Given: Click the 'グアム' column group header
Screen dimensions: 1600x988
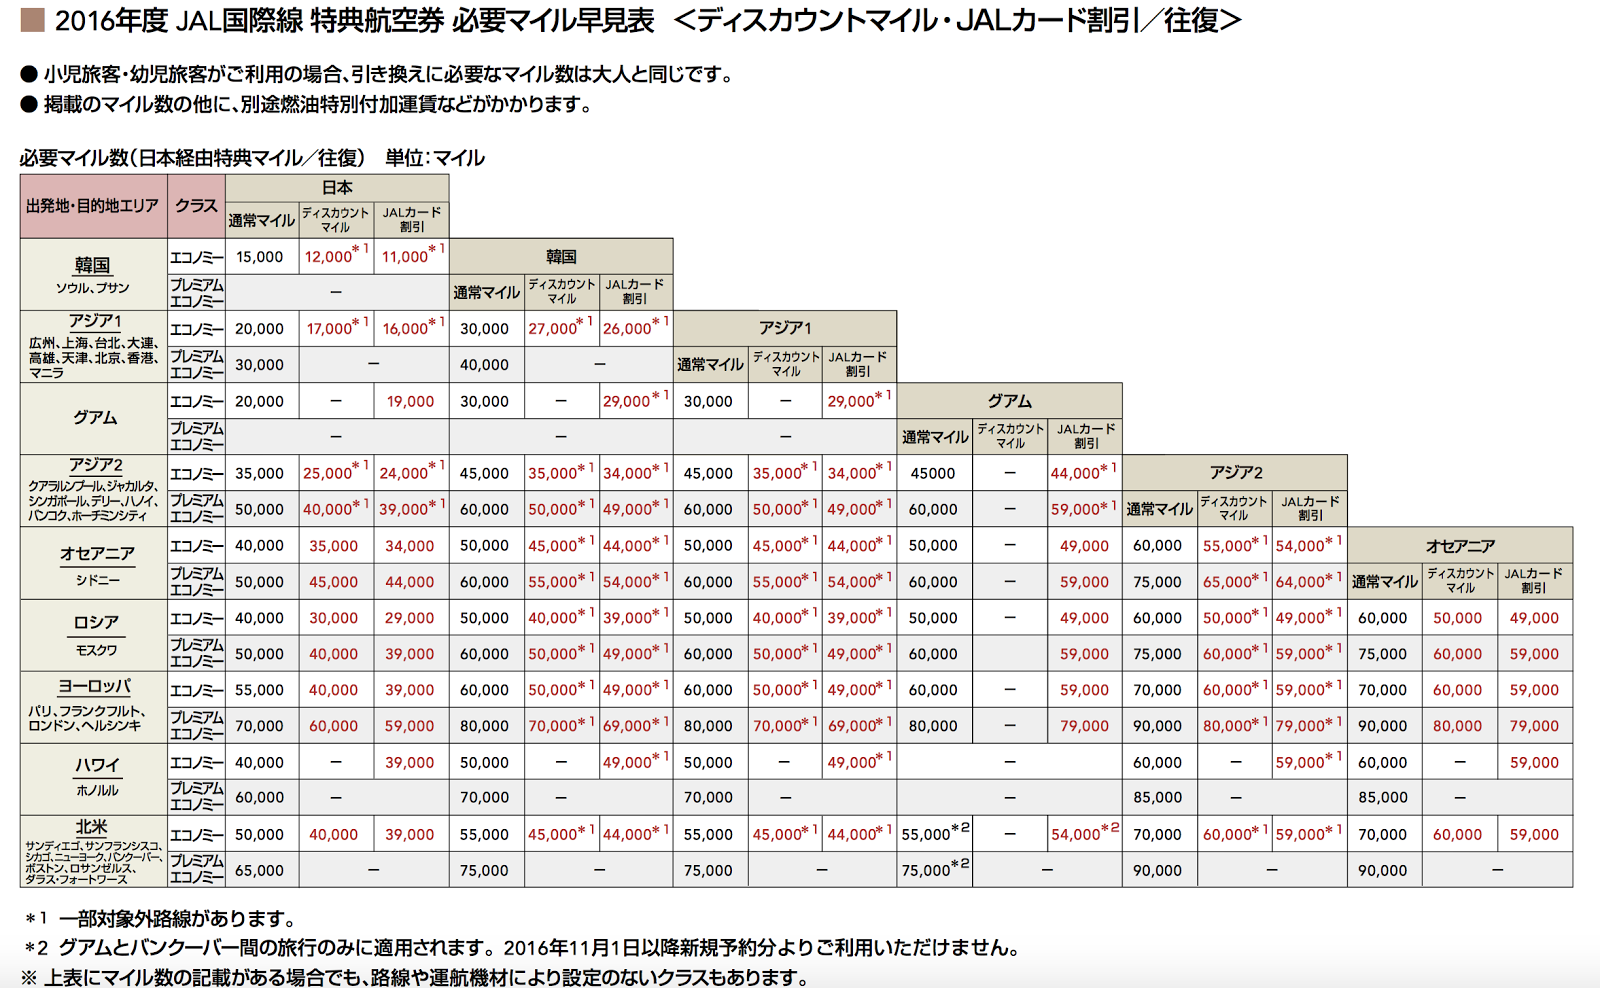Looking at the screenshot, I should point(1010,401).
